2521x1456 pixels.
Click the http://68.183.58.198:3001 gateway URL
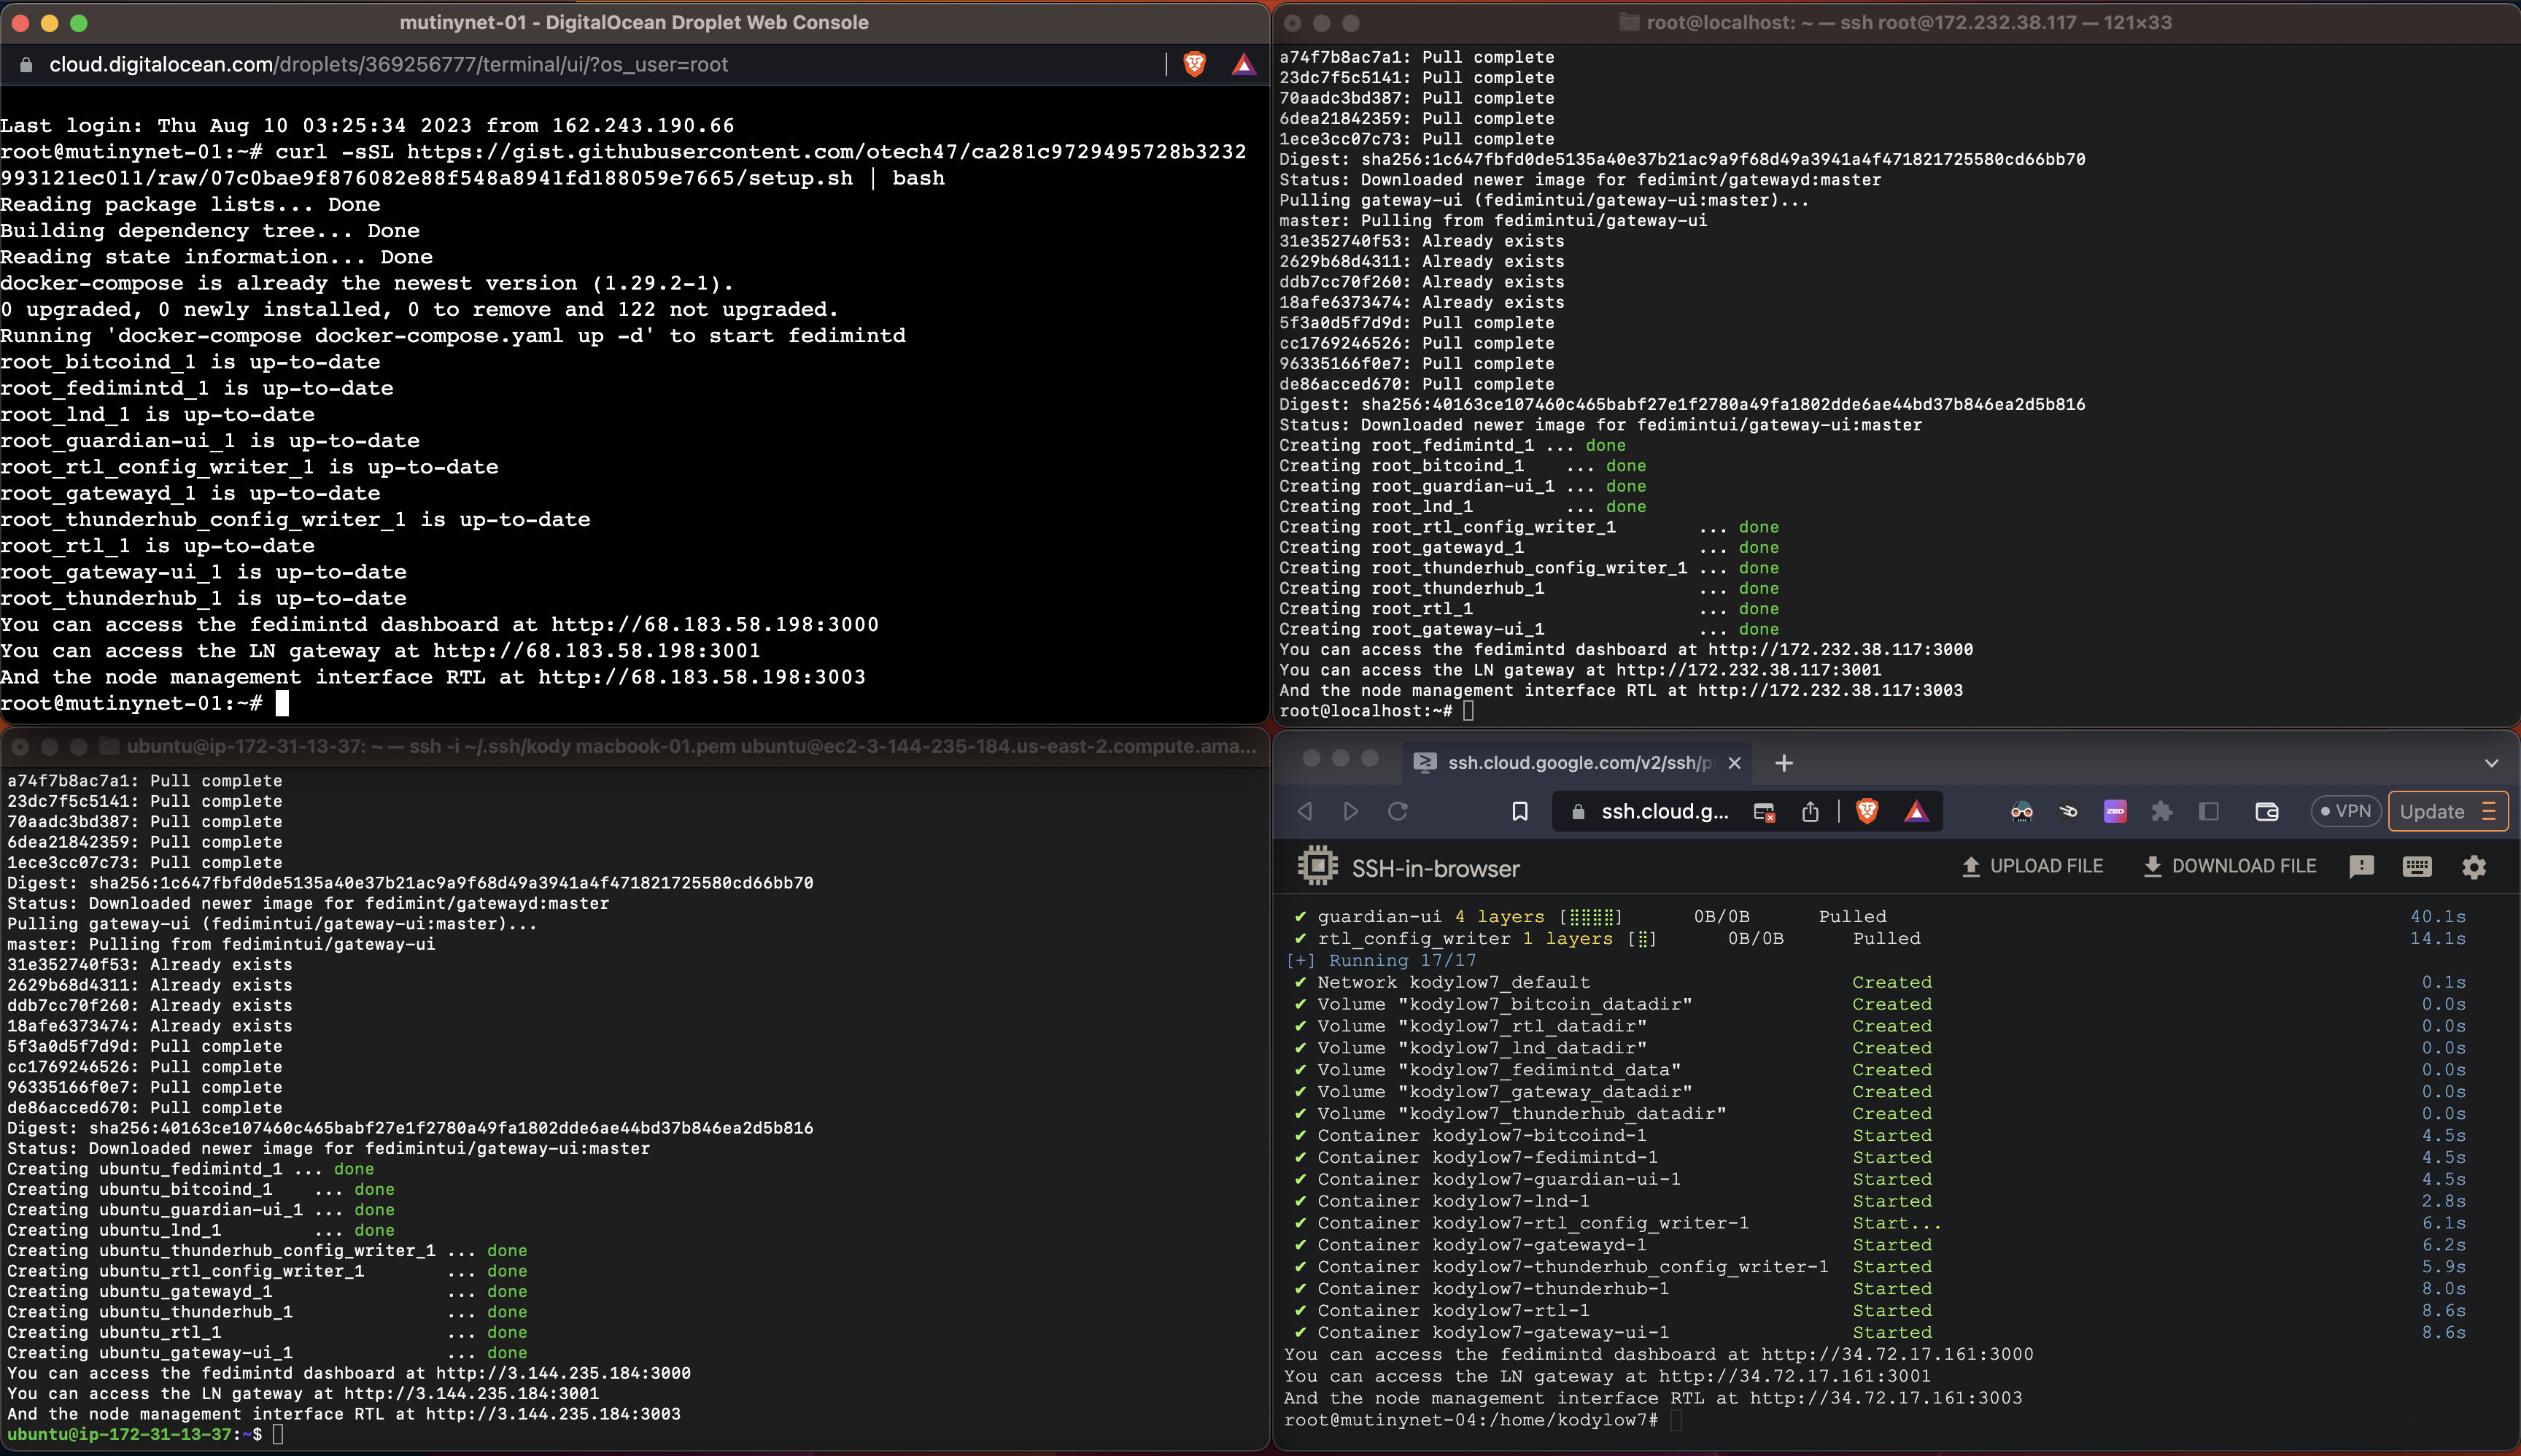(597, 650)
